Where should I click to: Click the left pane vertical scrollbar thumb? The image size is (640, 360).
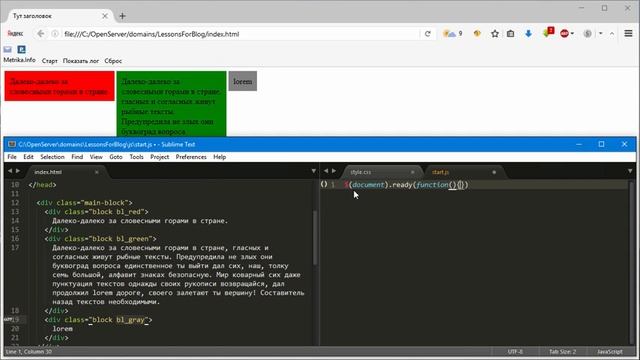(x=315, y=238)
